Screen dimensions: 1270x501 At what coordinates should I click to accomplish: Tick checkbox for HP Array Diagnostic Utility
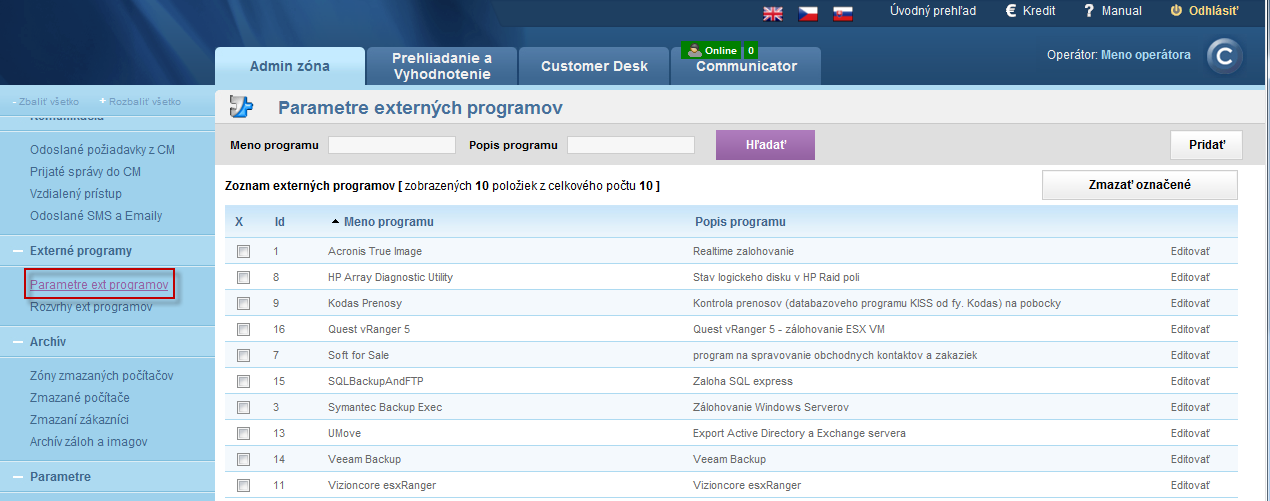(243, 277)
